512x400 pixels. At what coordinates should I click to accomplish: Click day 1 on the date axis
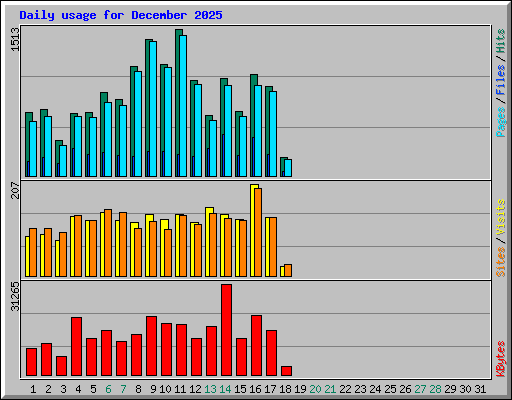tap(33, 389)
